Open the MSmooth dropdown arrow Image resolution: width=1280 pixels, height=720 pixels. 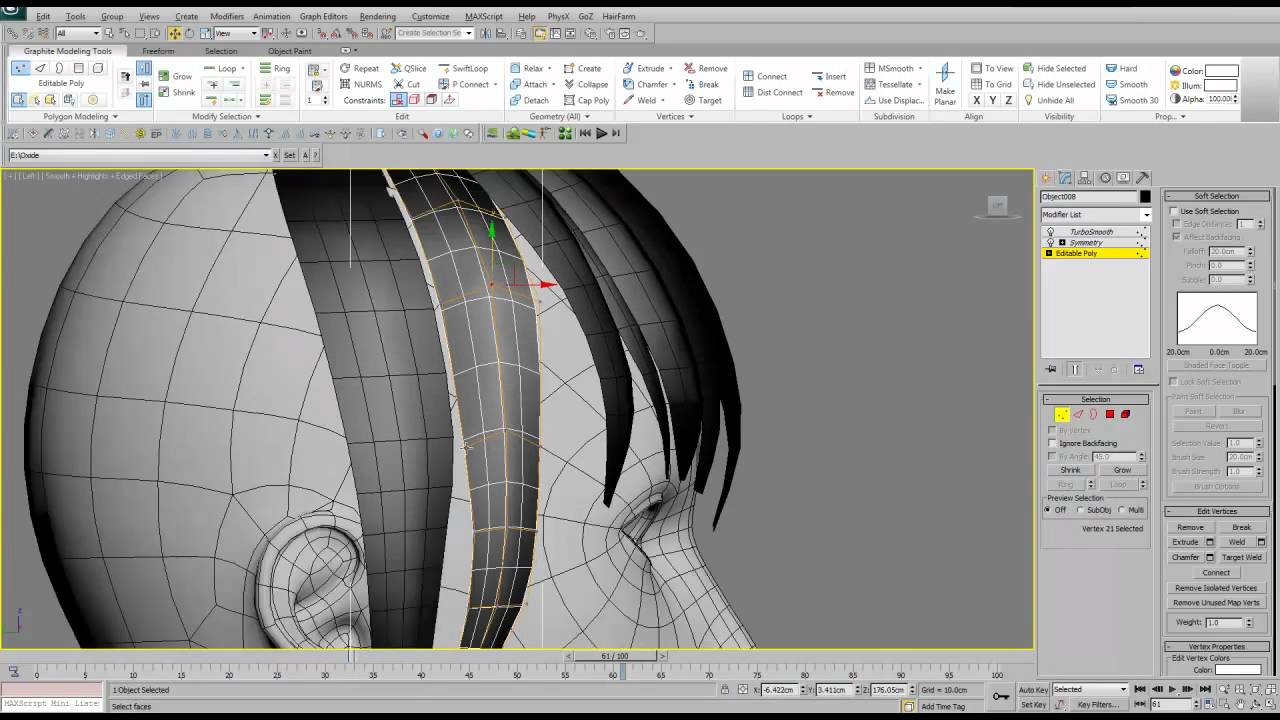(920, 68)
